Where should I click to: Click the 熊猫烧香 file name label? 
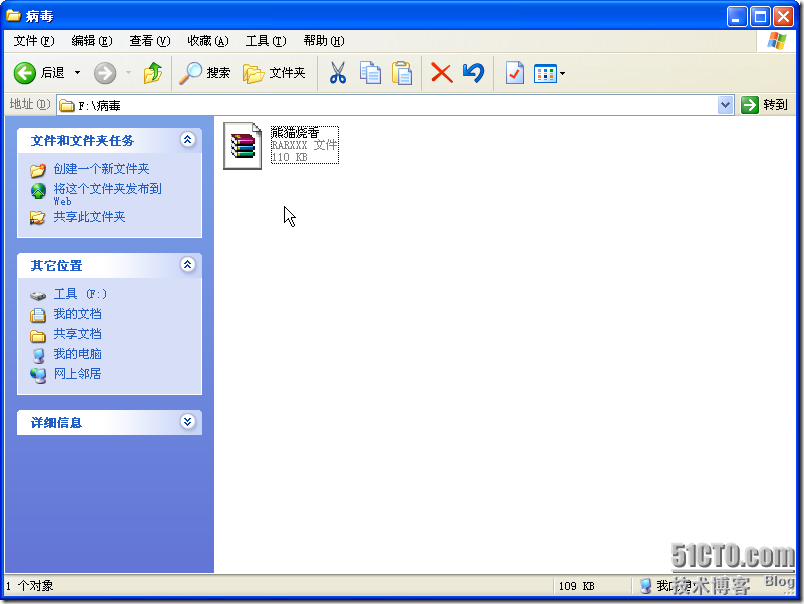(295, 132)
